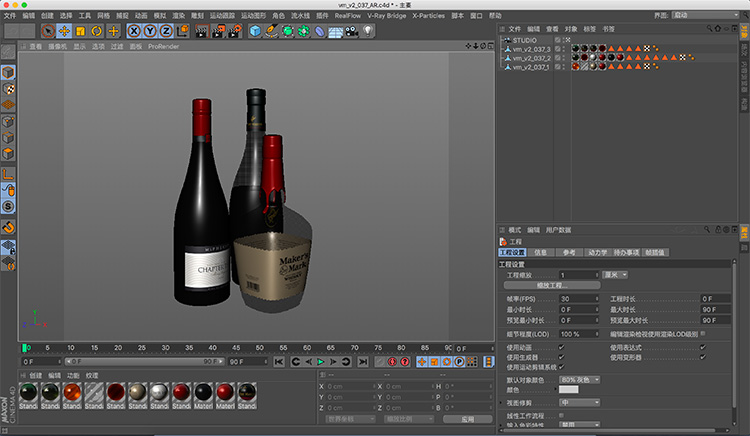Screen dimensions: 750x436
Task: Select the orange material ball thumbnail
Action: (x=72, y=392)
